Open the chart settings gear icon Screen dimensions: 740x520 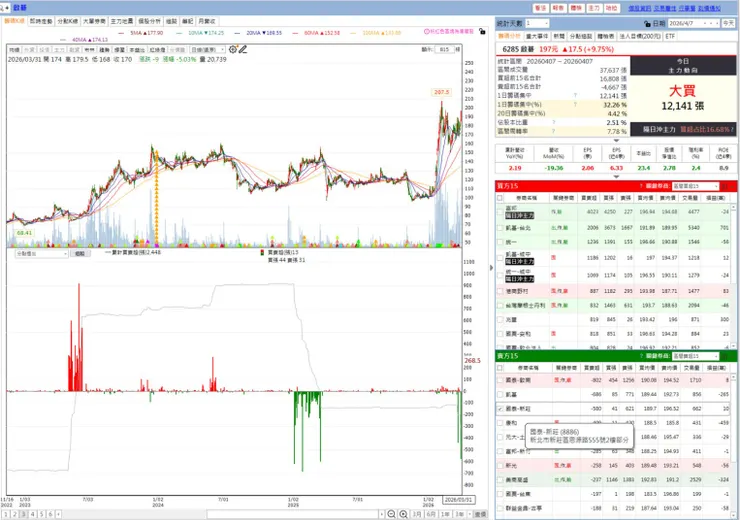233,49
